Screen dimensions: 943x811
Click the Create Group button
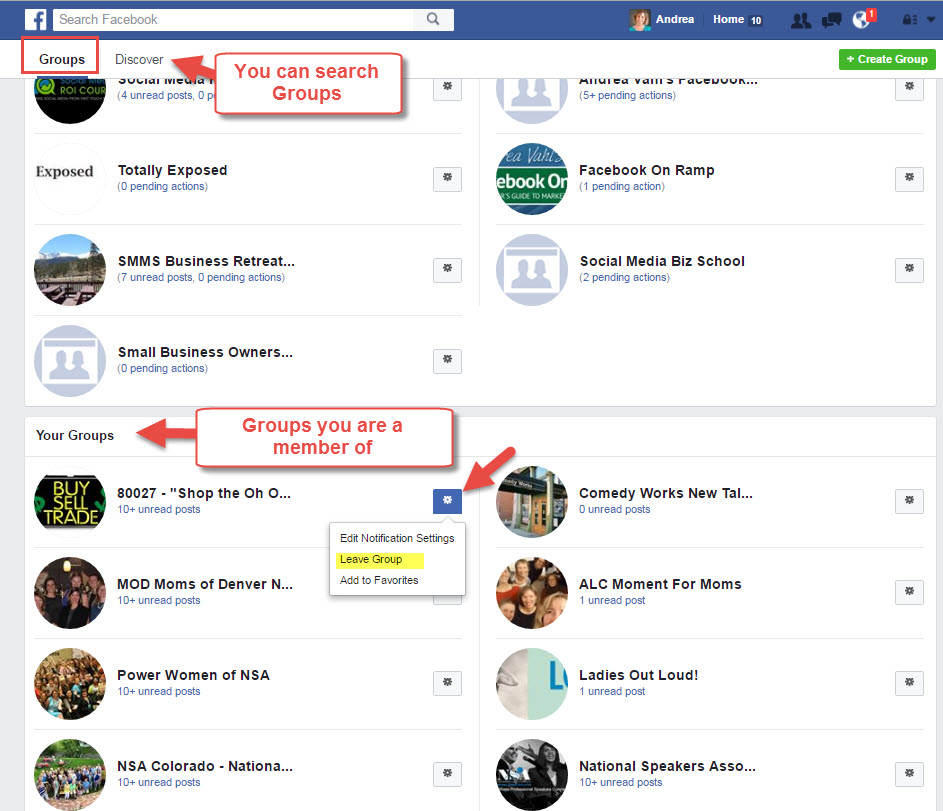[887, 59]
